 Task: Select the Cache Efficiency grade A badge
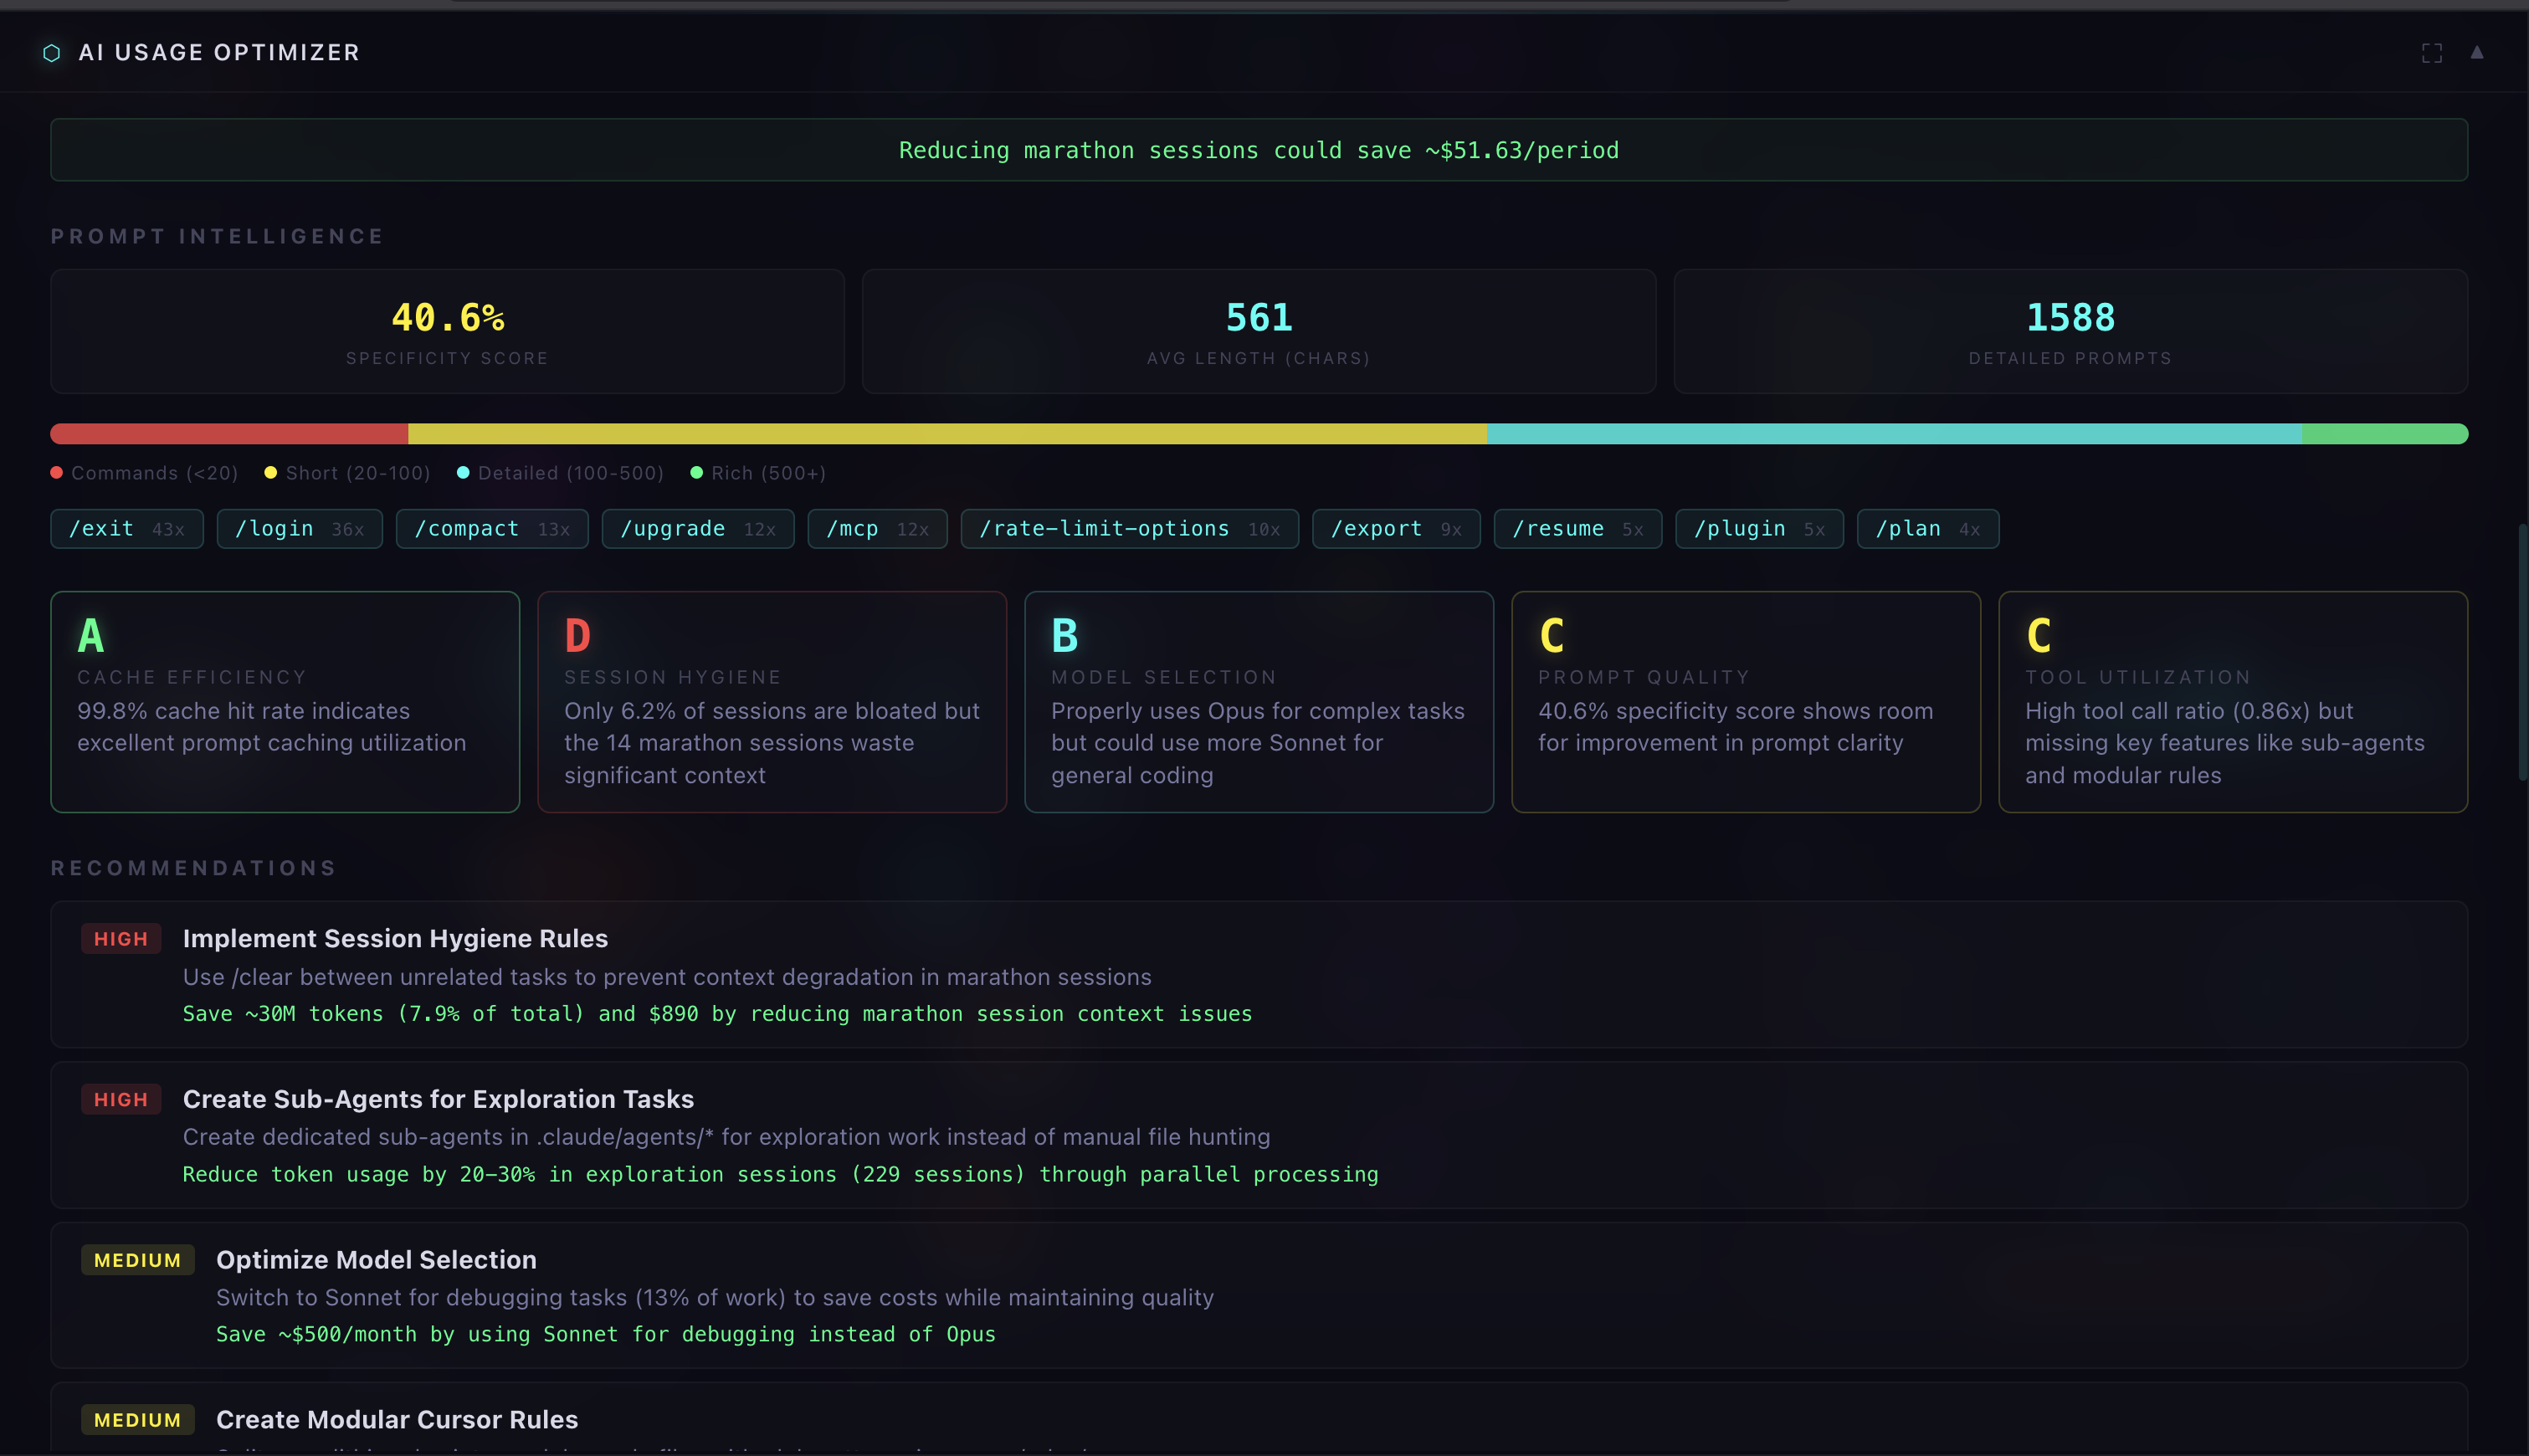click(x=90, y=634)
